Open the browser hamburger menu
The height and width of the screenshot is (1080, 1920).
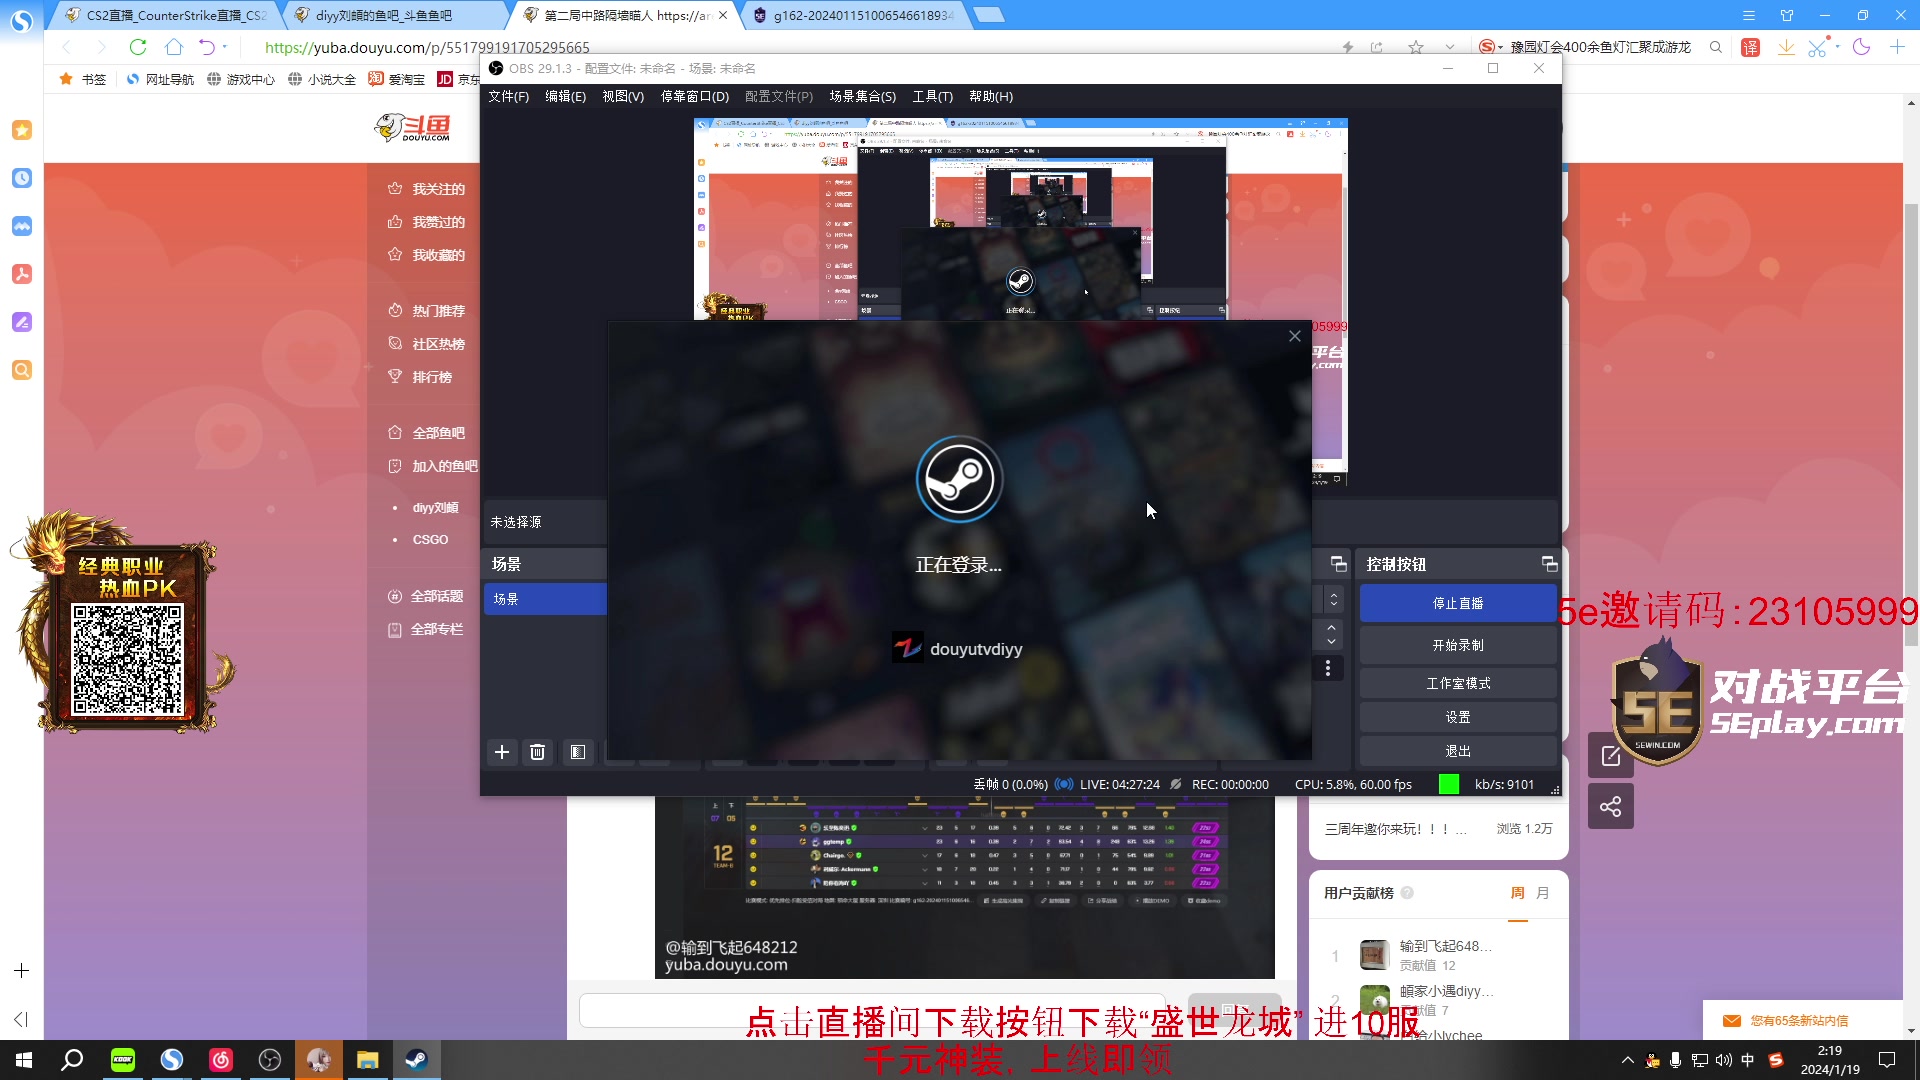click(1748, 15)
